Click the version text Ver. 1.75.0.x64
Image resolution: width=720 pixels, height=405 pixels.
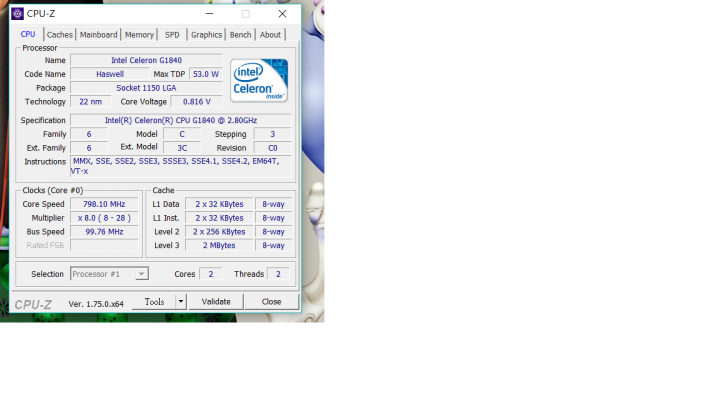[96, 304]
